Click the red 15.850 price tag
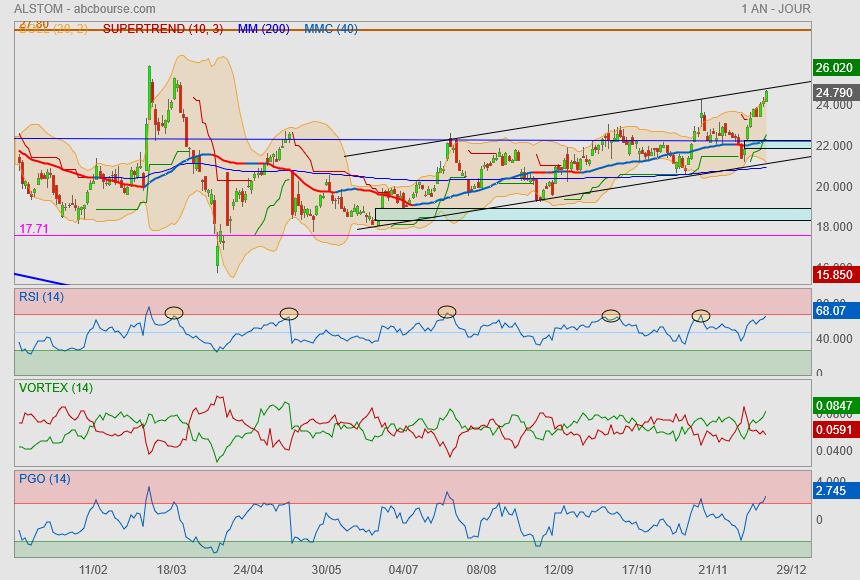The height and width of the screenshot is (580, 860). 834,274
